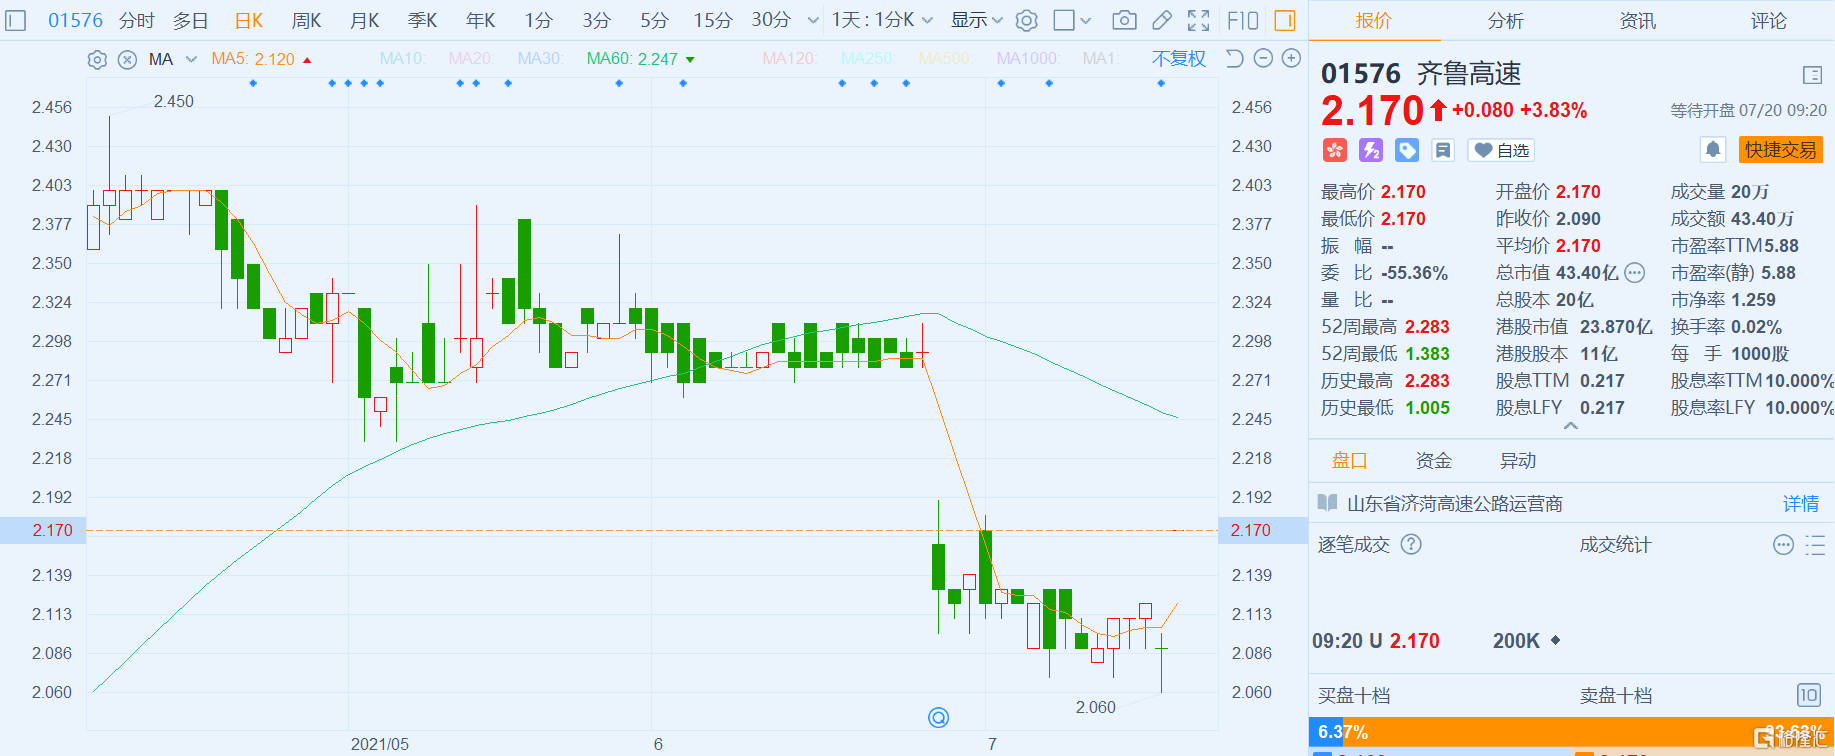Toggle MA1000 moving average line
Screen dimensions: 1835x756
[x=1028, y=59]
